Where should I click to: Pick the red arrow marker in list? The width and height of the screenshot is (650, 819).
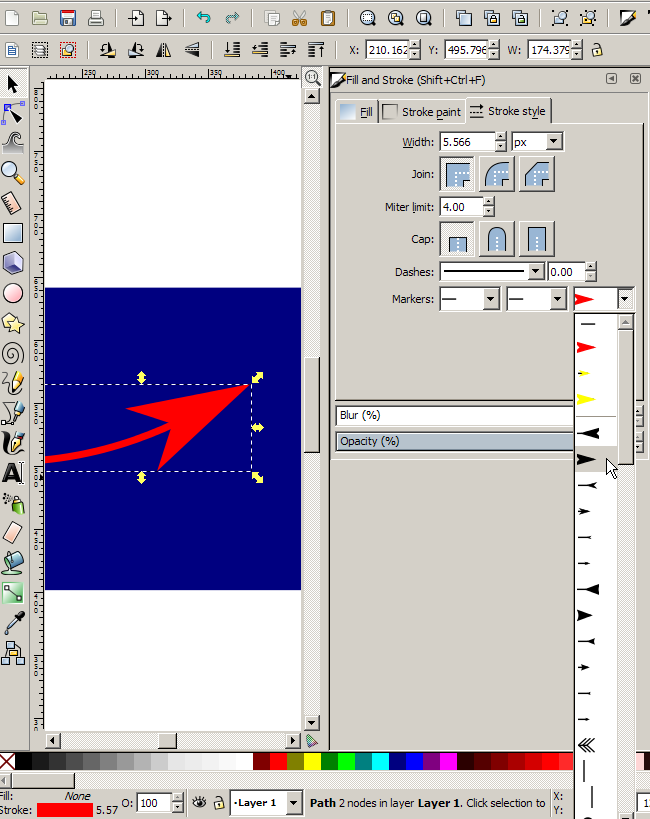click(x=586, y=347)
